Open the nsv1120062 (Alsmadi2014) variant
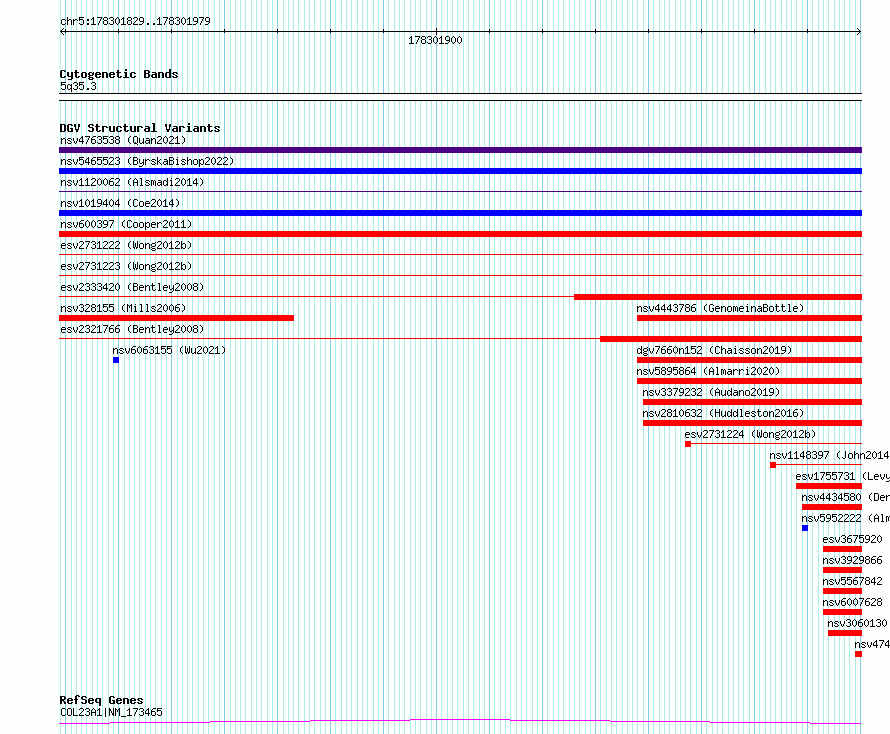This screenshot has height=734, width=890. coord(132,182)
